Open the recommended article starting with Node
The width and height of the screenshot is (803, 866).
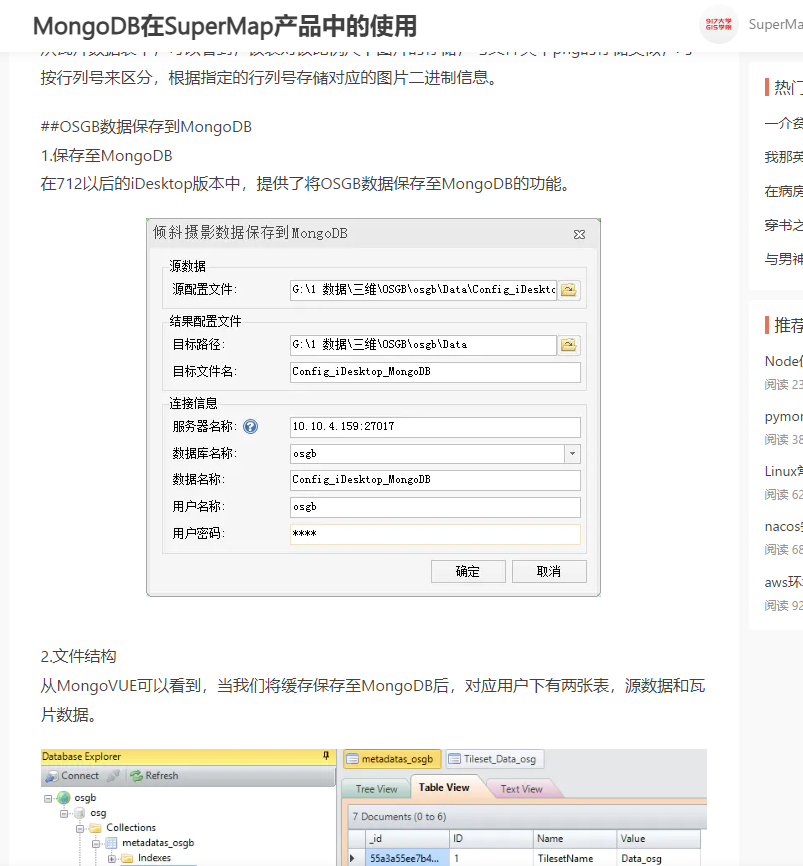click(784, 361)
